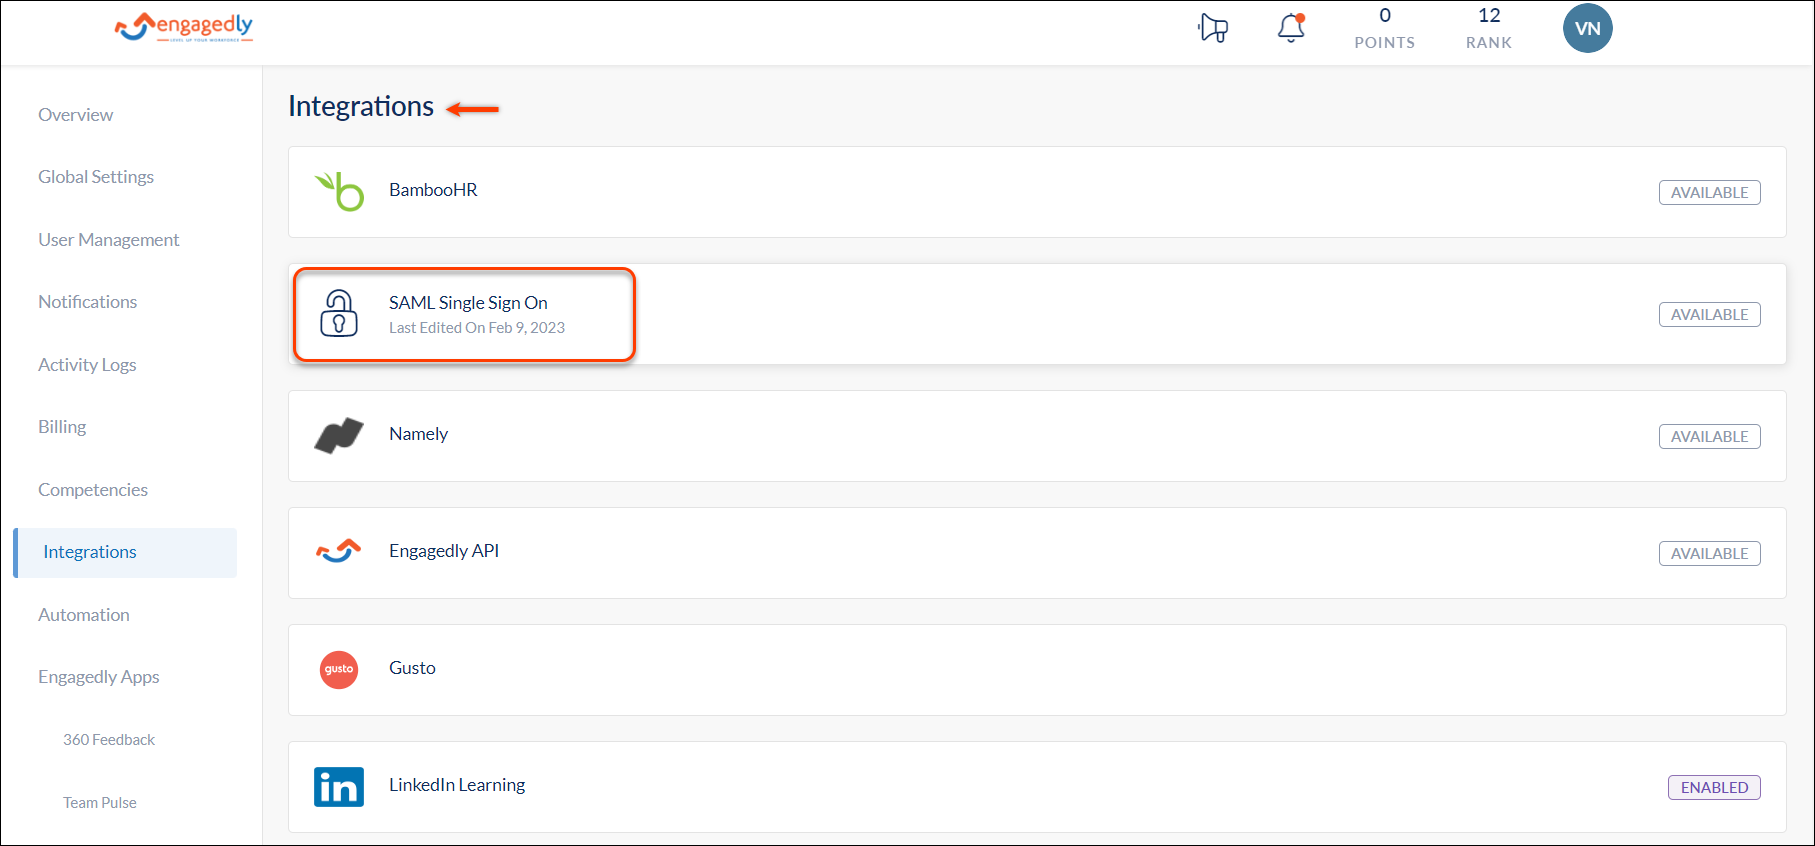Click AVAILABLE badge for Namely
Viewport: 1815px width, 846px height.
click(1709, 436)
